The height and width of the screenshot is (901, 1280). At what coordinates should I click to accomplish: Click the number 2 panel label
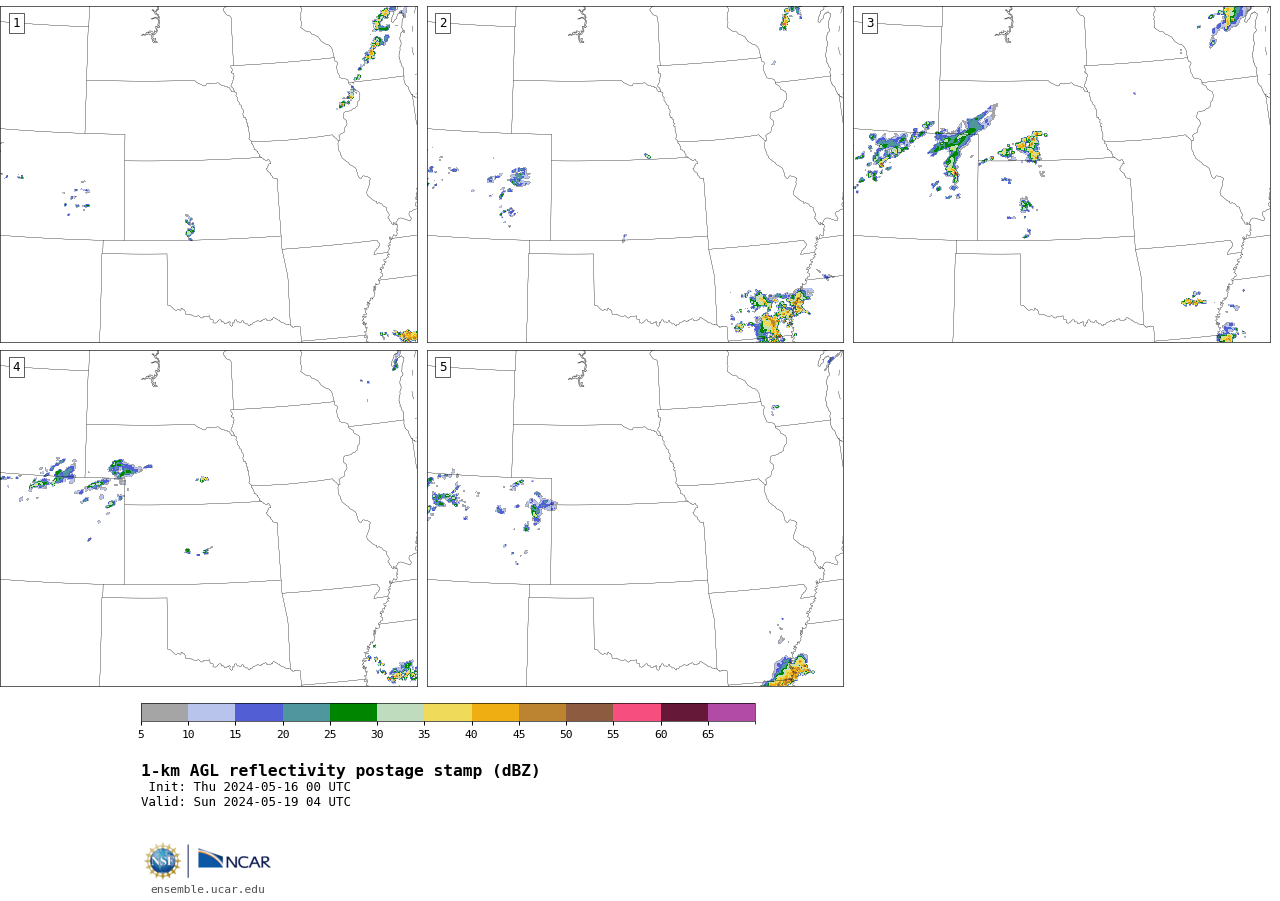point(443,23)
